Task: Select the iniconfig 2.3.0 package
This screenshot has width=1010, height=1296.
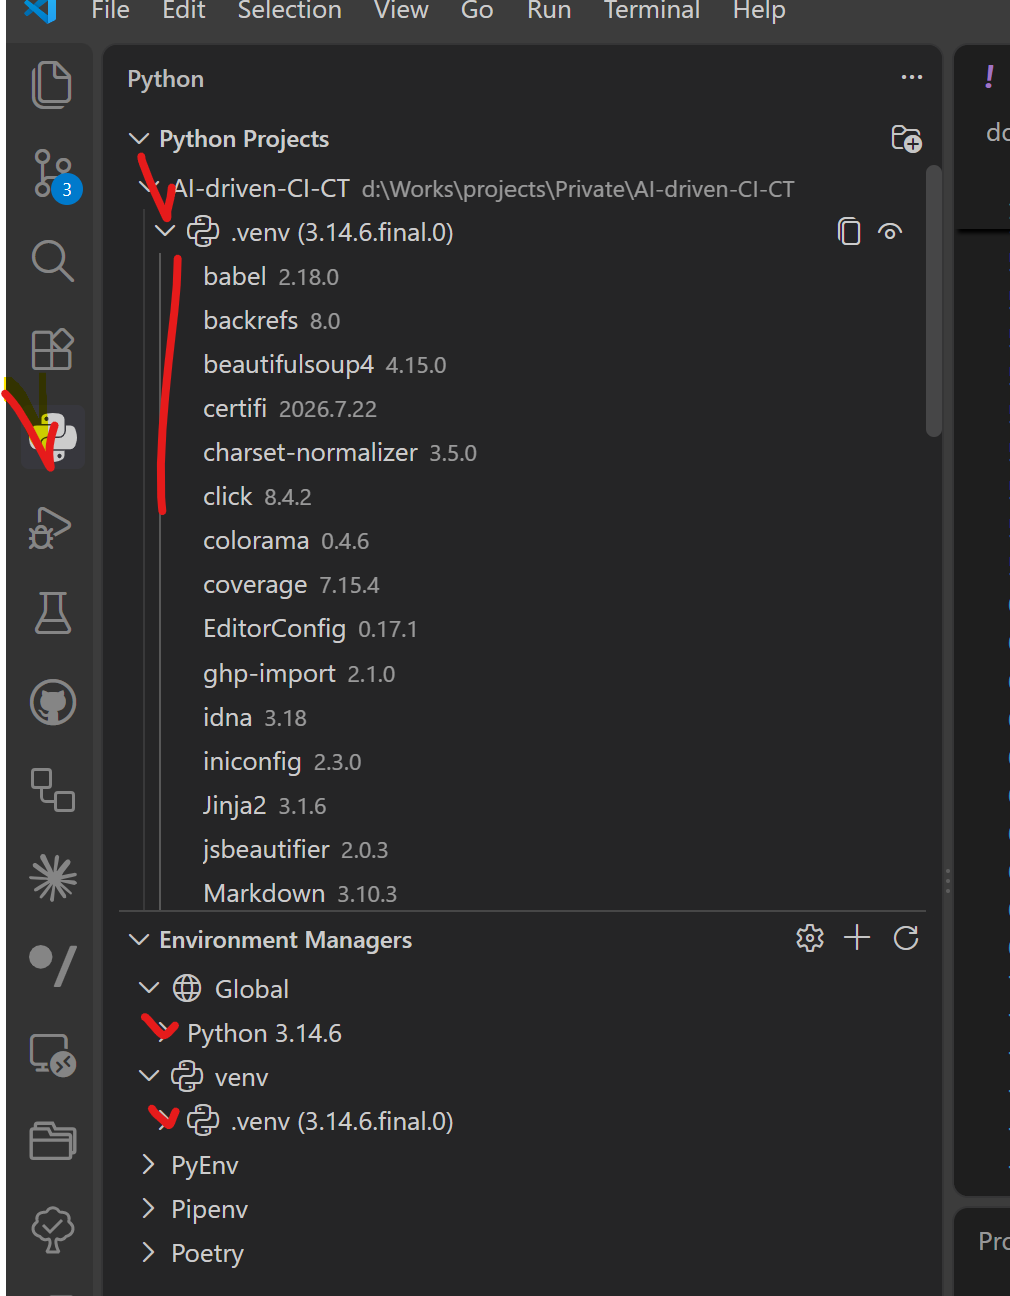Action: point(522,761)
